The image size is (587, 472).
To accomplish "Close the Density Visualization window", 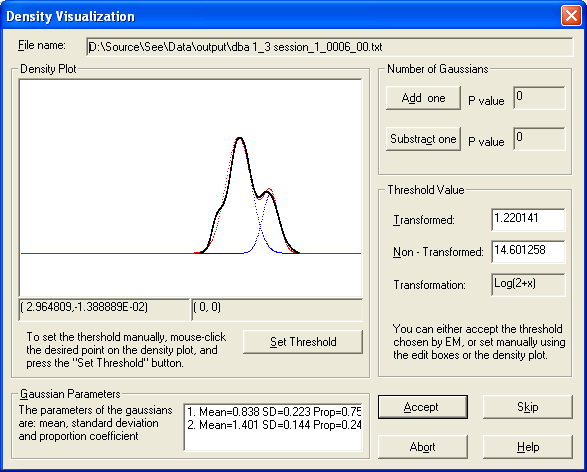I will (571, 16).
